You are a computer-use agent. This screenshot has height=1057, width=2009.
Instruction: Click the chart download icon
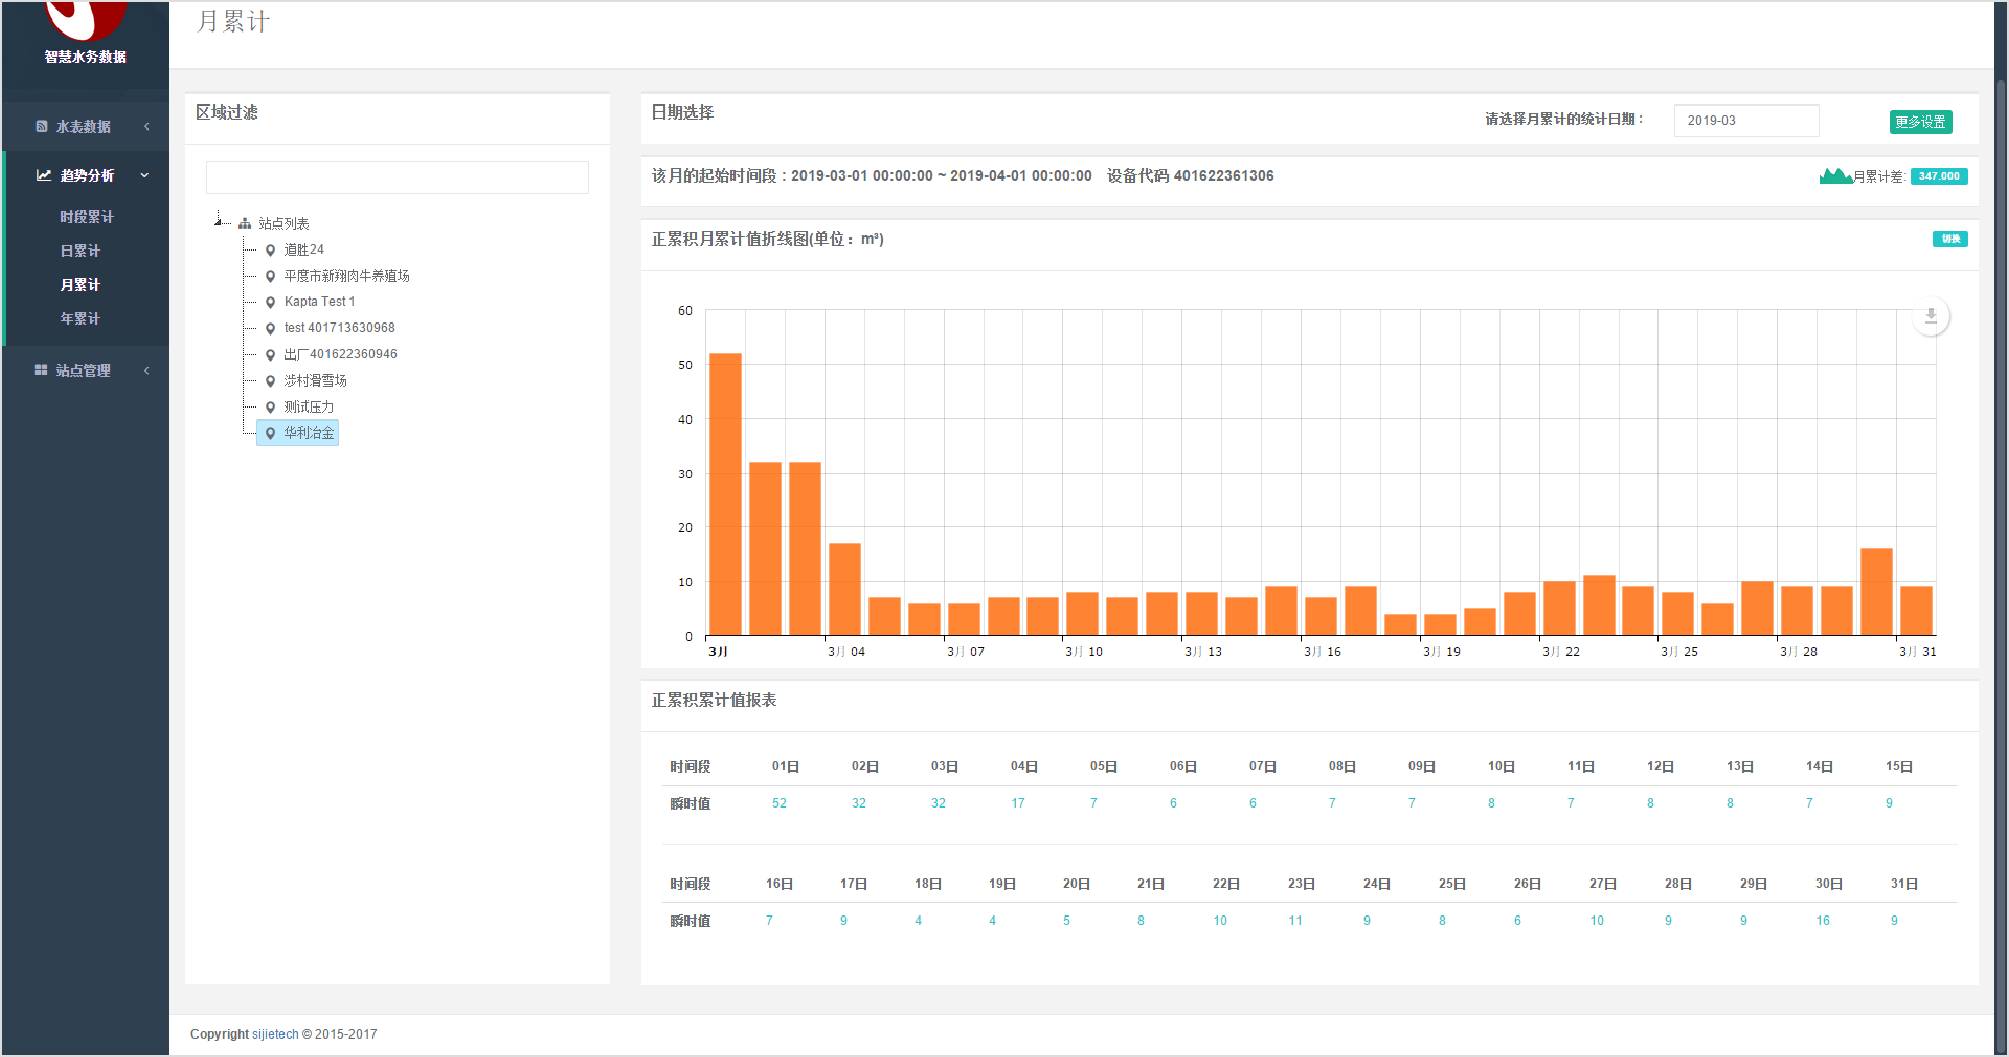(x=1930, y=316)
